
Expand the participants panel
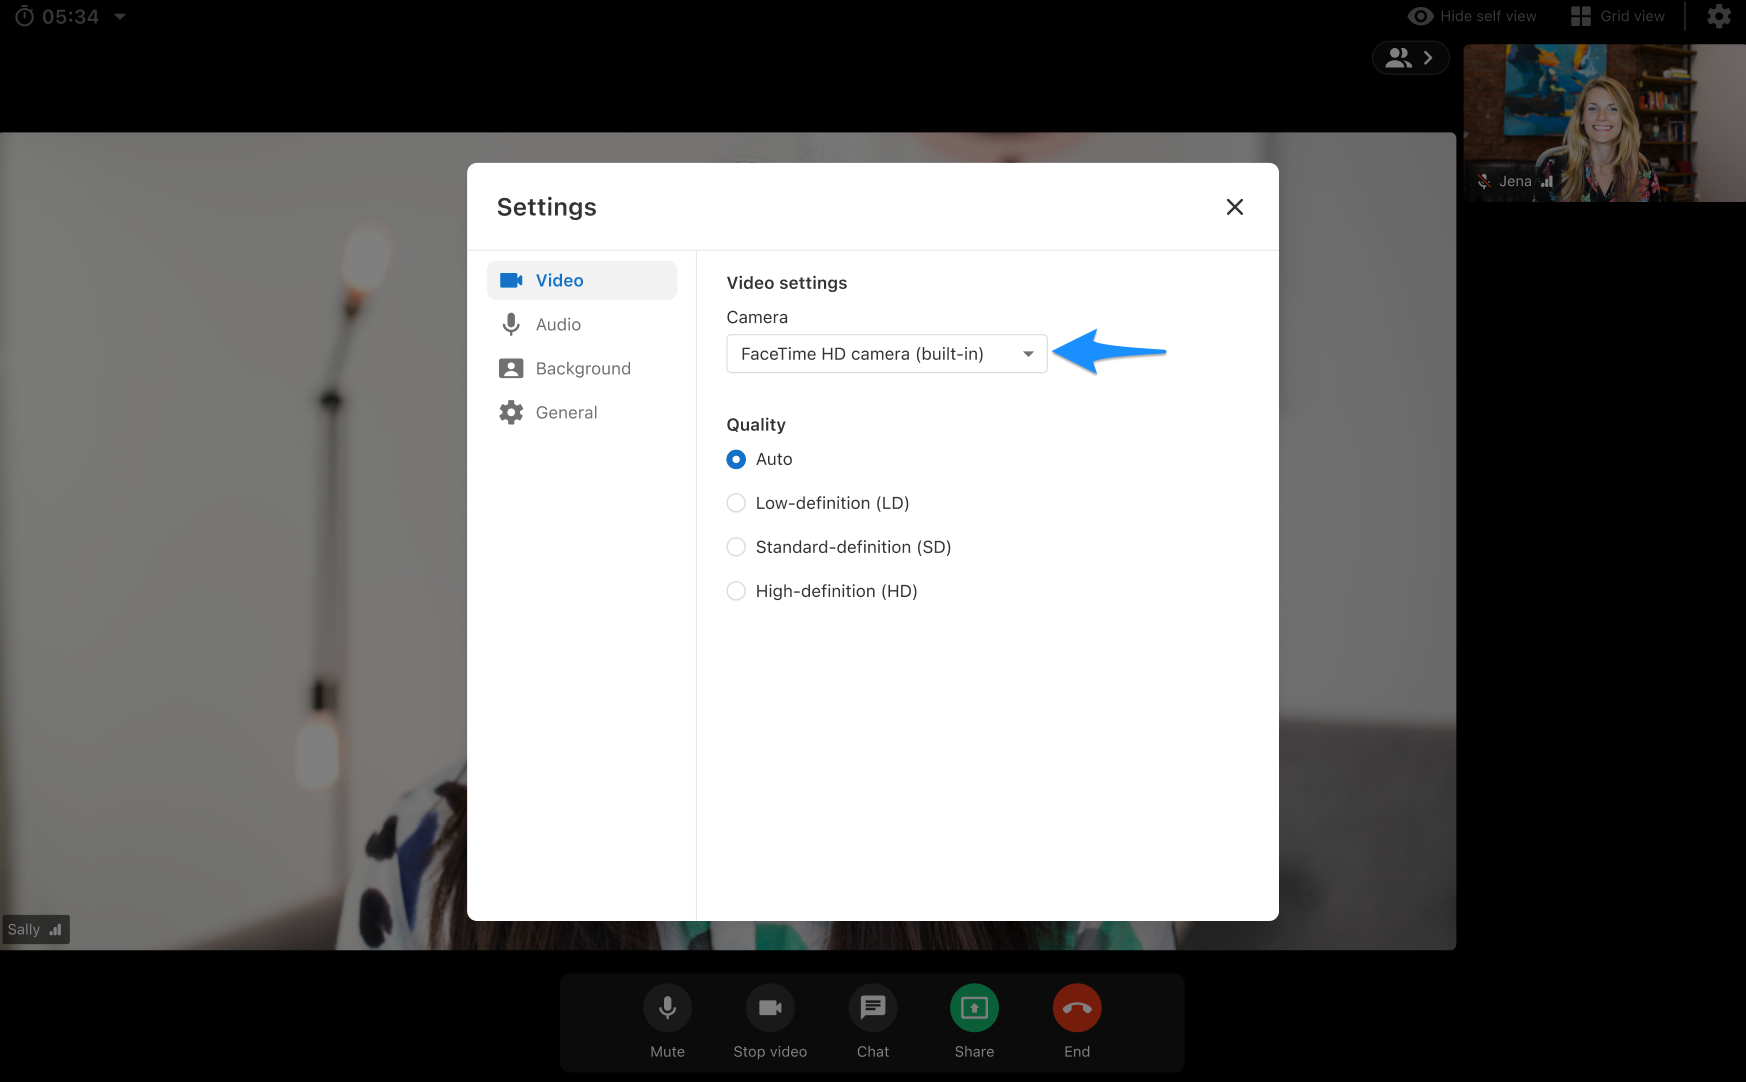(1410, 58)
